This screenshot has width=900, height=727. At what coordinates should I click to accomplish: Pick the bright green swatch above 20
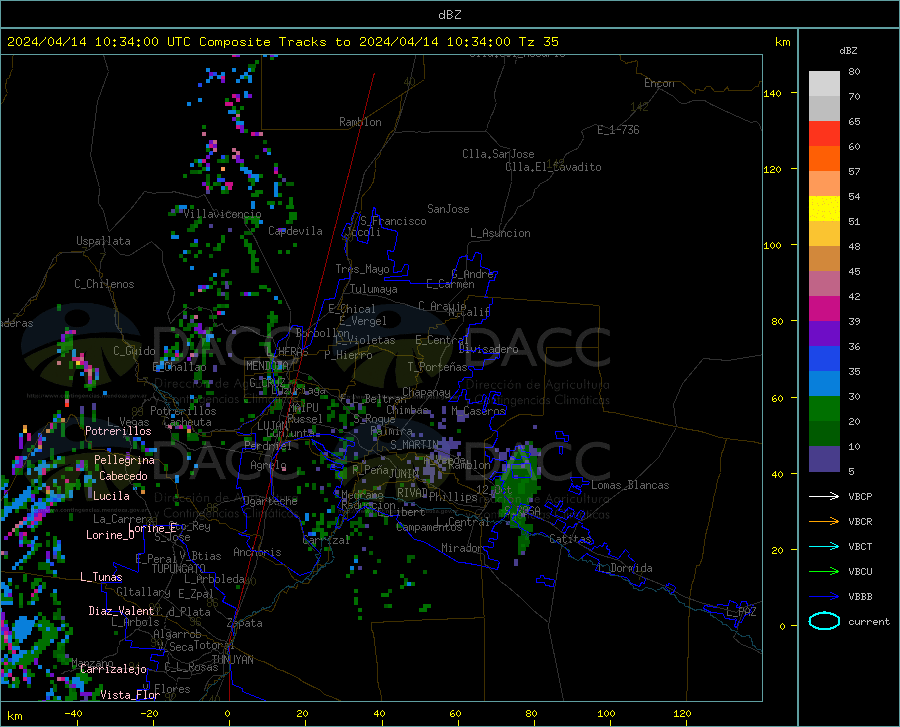[824, 408]
